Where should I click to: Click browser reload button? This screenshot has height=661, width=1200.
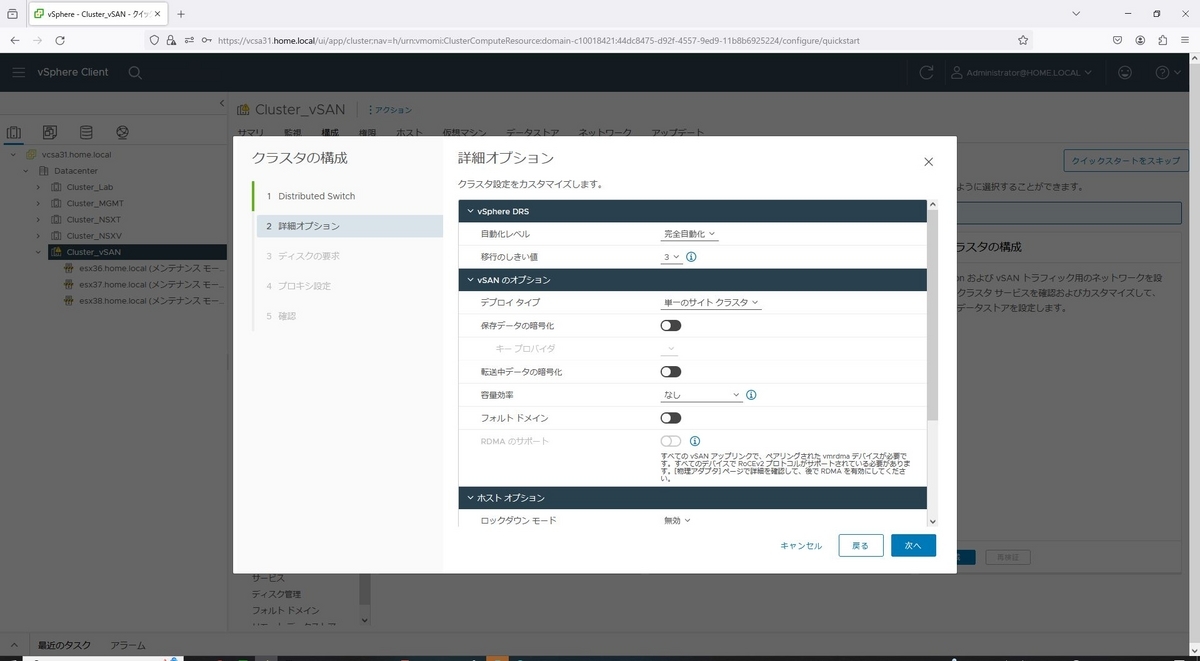tap(60, 40)
